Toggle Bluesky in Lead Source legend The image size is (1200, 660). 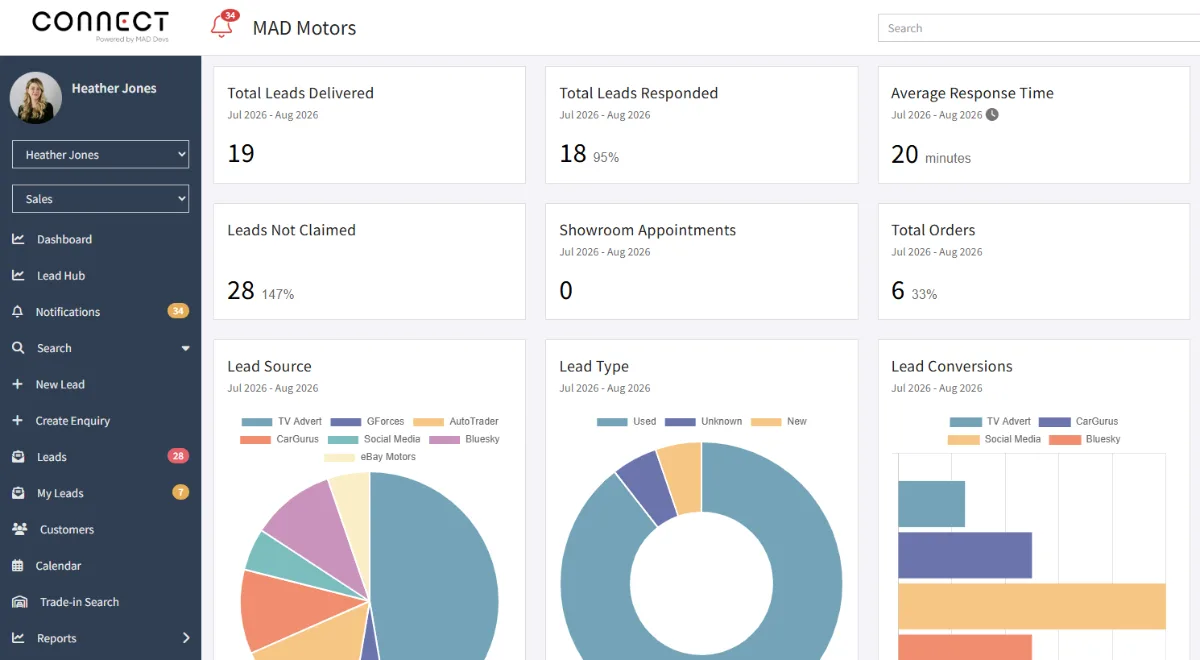click(x=464, y=439)
